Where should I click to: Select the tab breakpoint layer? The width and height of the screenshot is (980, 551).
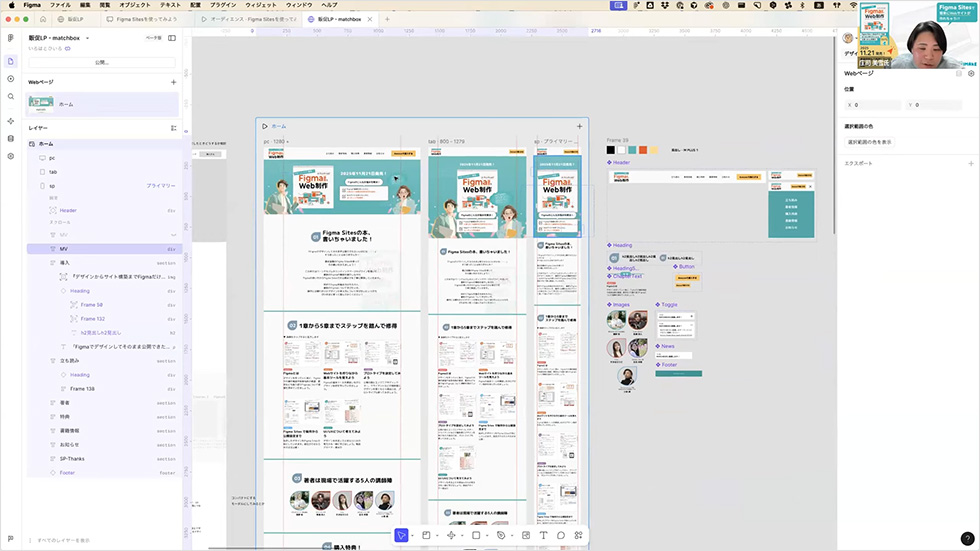(x=103, y=172)
